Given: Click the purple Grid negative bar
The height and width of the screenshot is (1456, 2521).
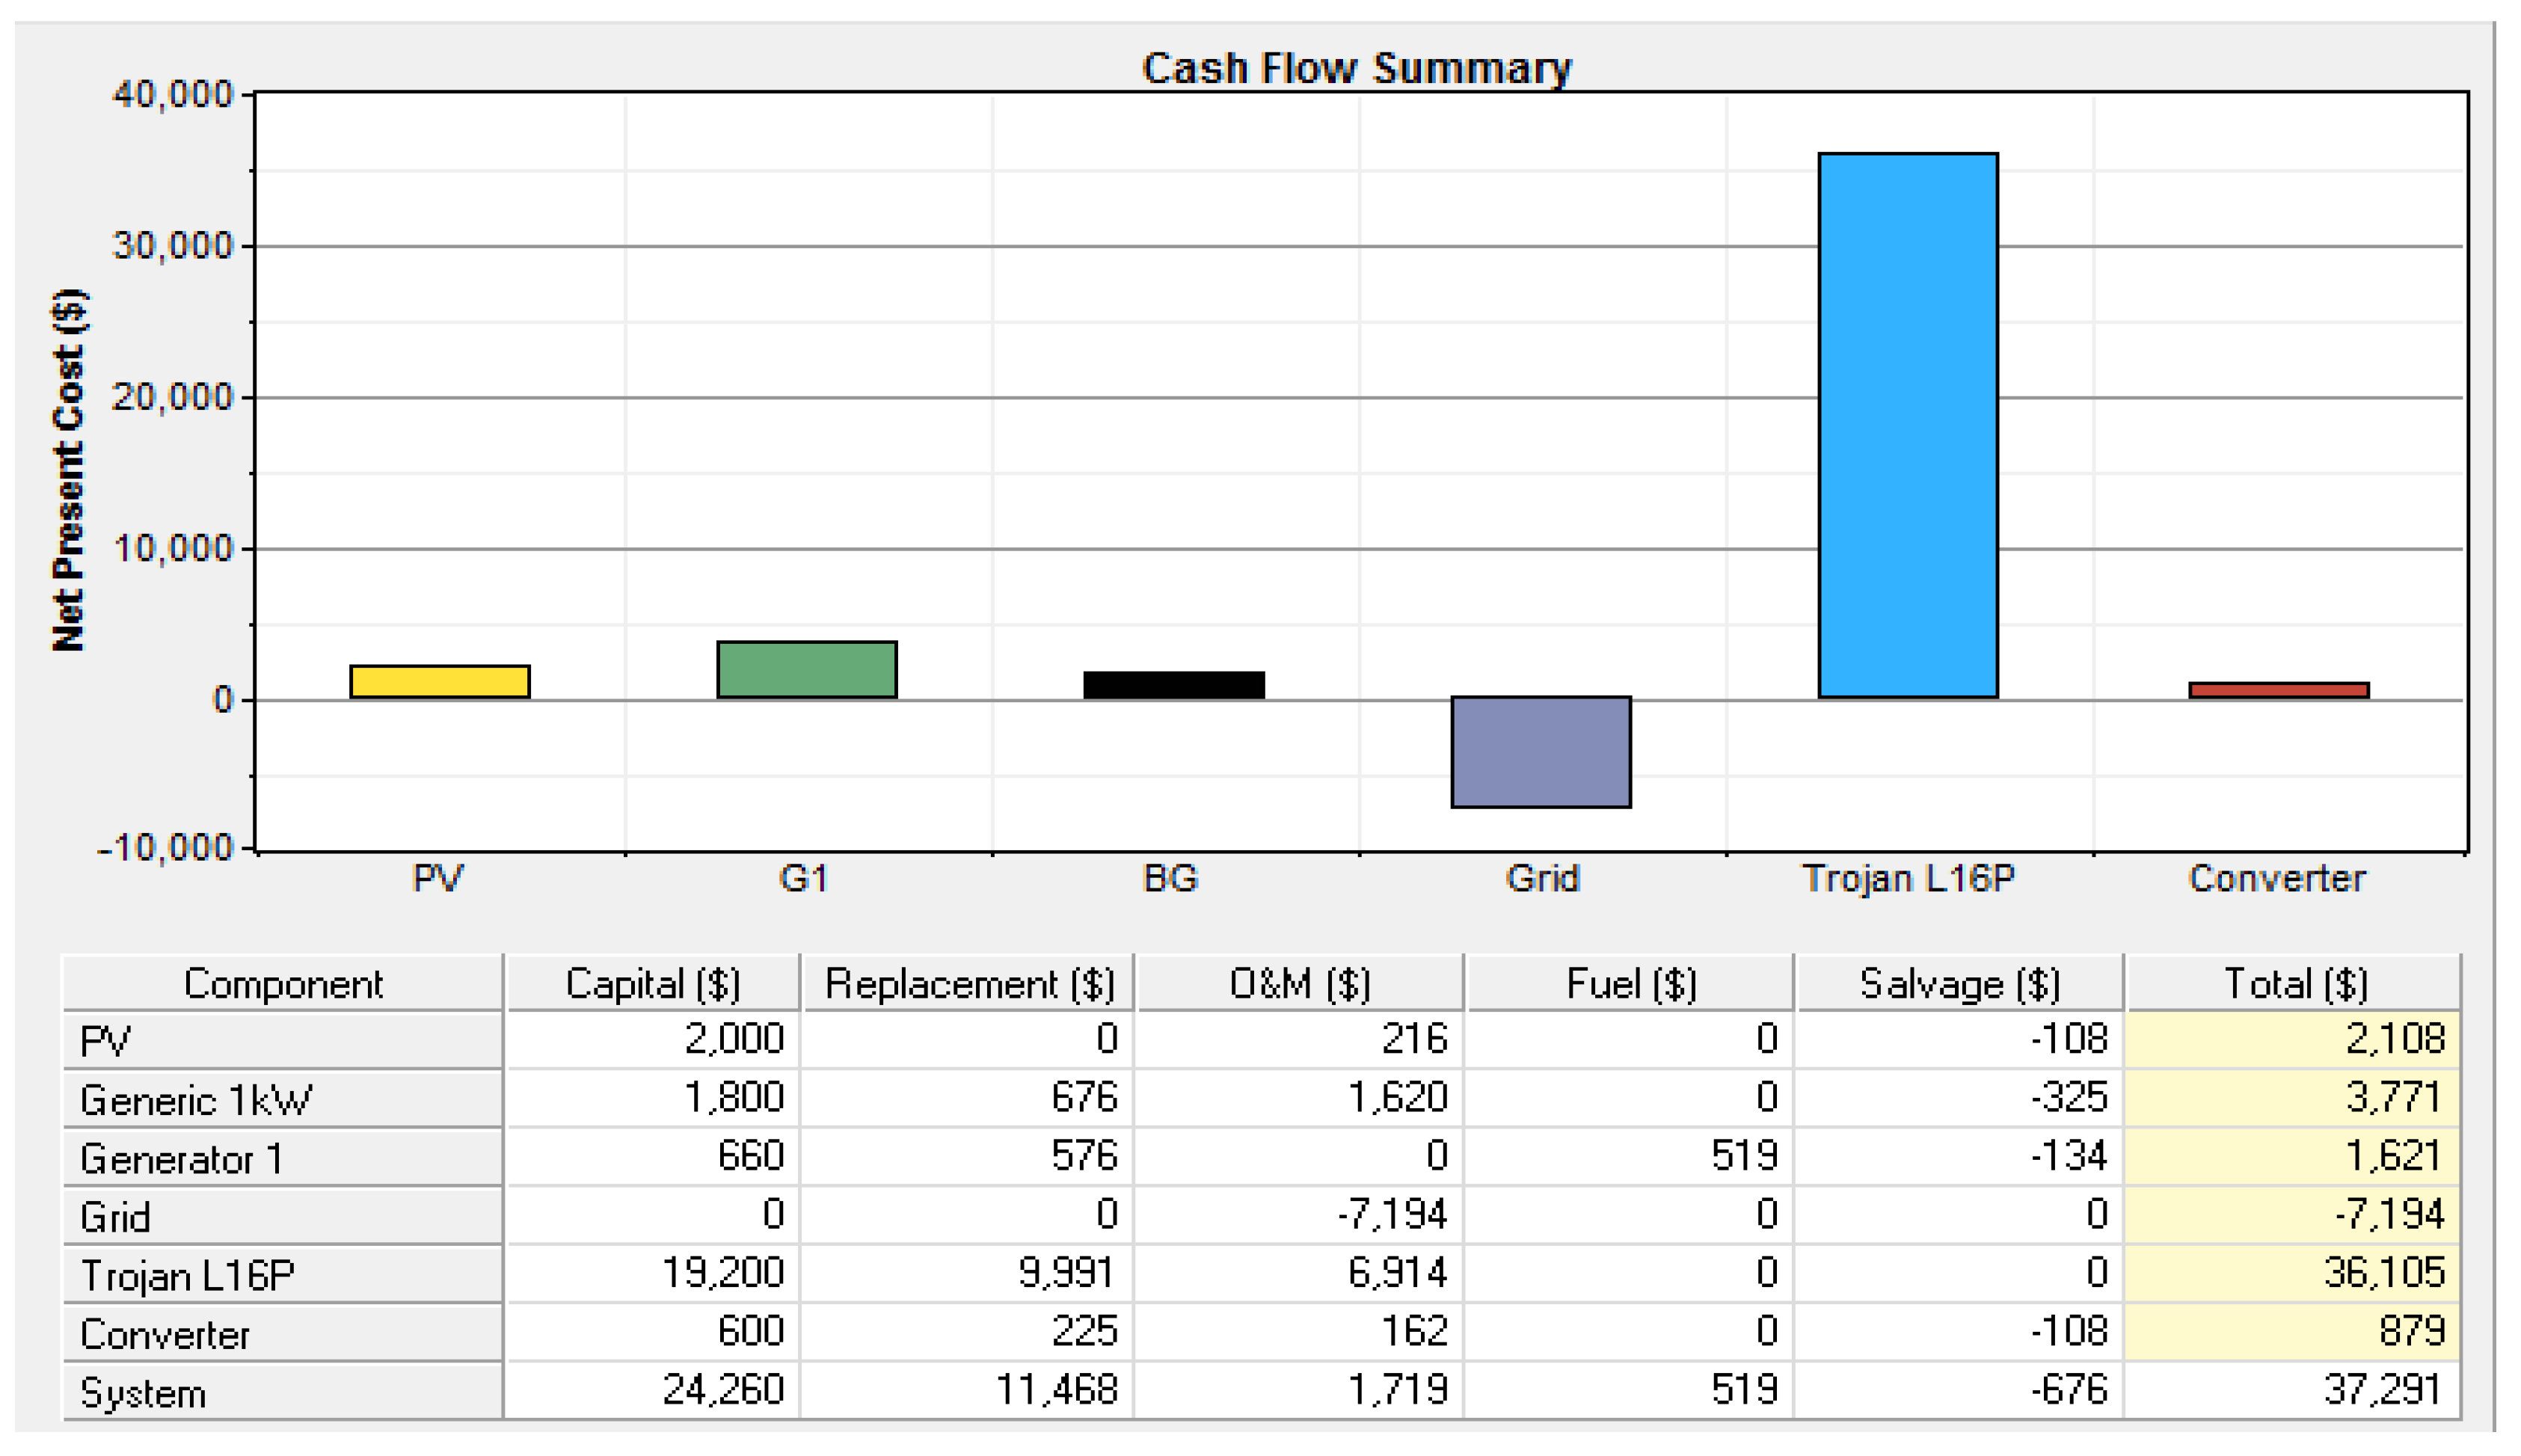Looking at the screenshot, I should 1540,751.
